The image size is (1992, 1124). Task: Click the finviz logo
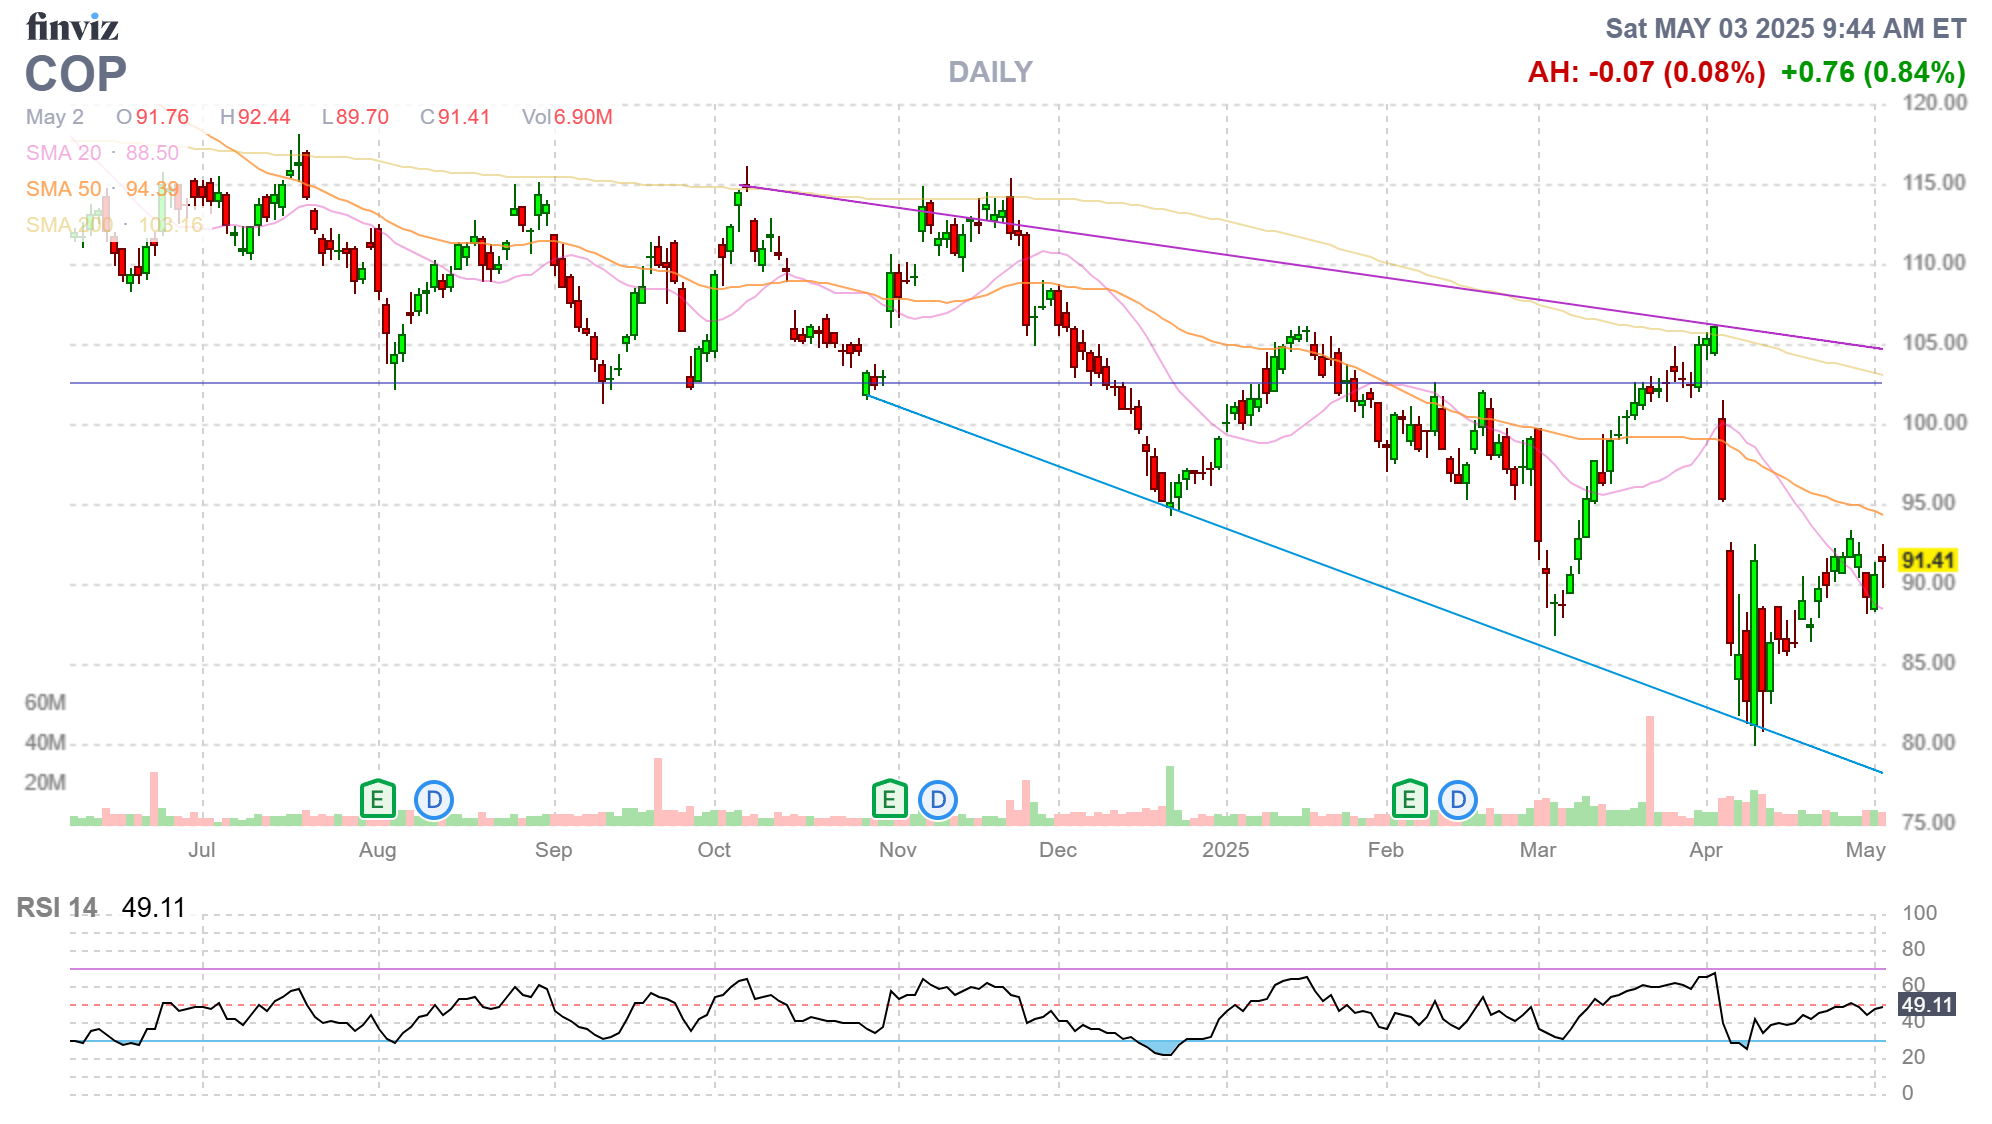[x=72, y=27]
